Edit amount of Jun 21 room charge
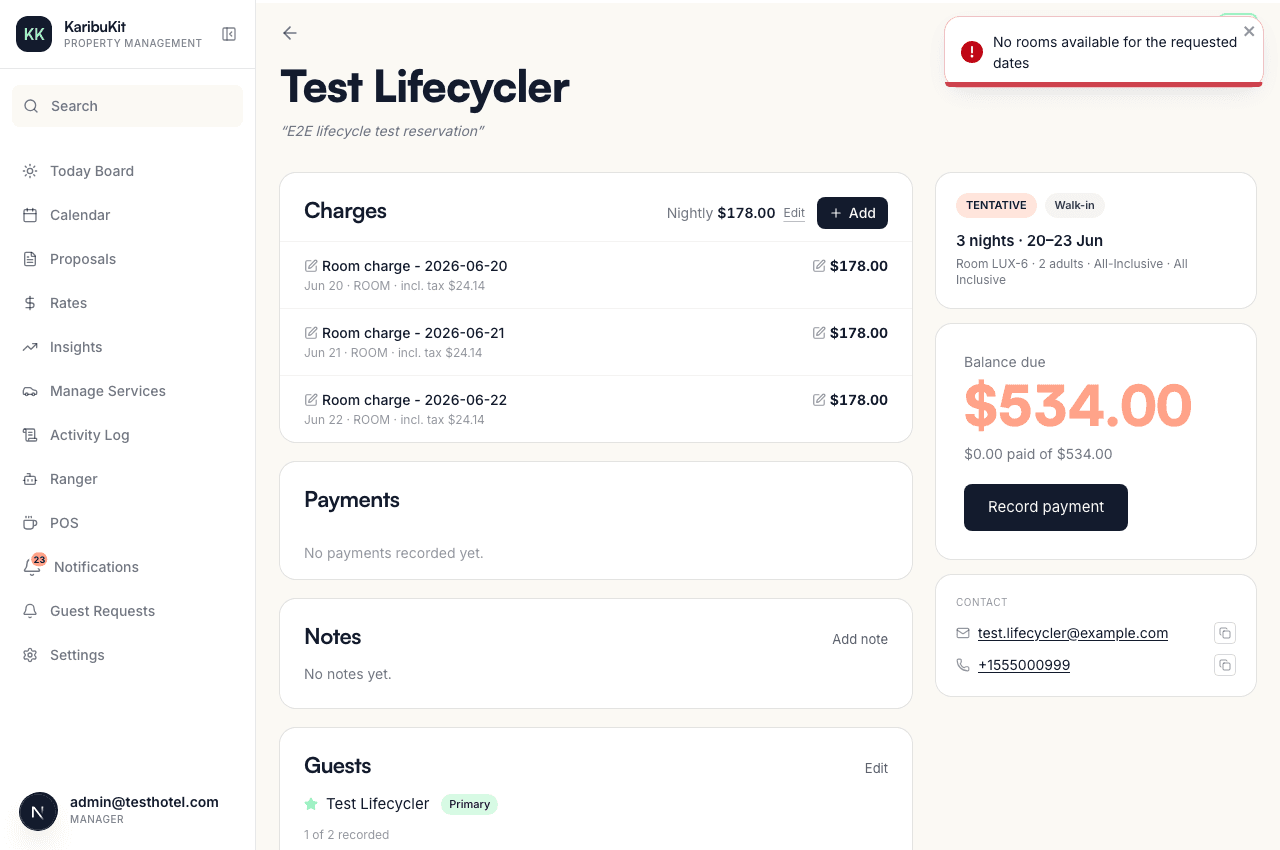This screenshot has width=1280, height=850. (x=819, y=333)
